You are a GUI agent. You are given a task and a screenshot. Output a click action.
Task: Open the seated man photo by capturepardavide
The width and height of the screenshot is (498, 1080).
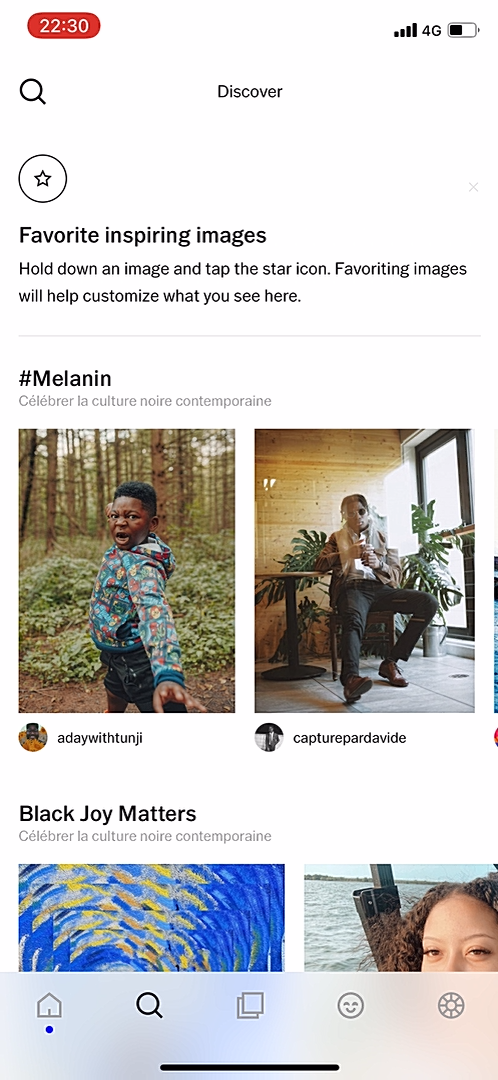click(364, 571)
